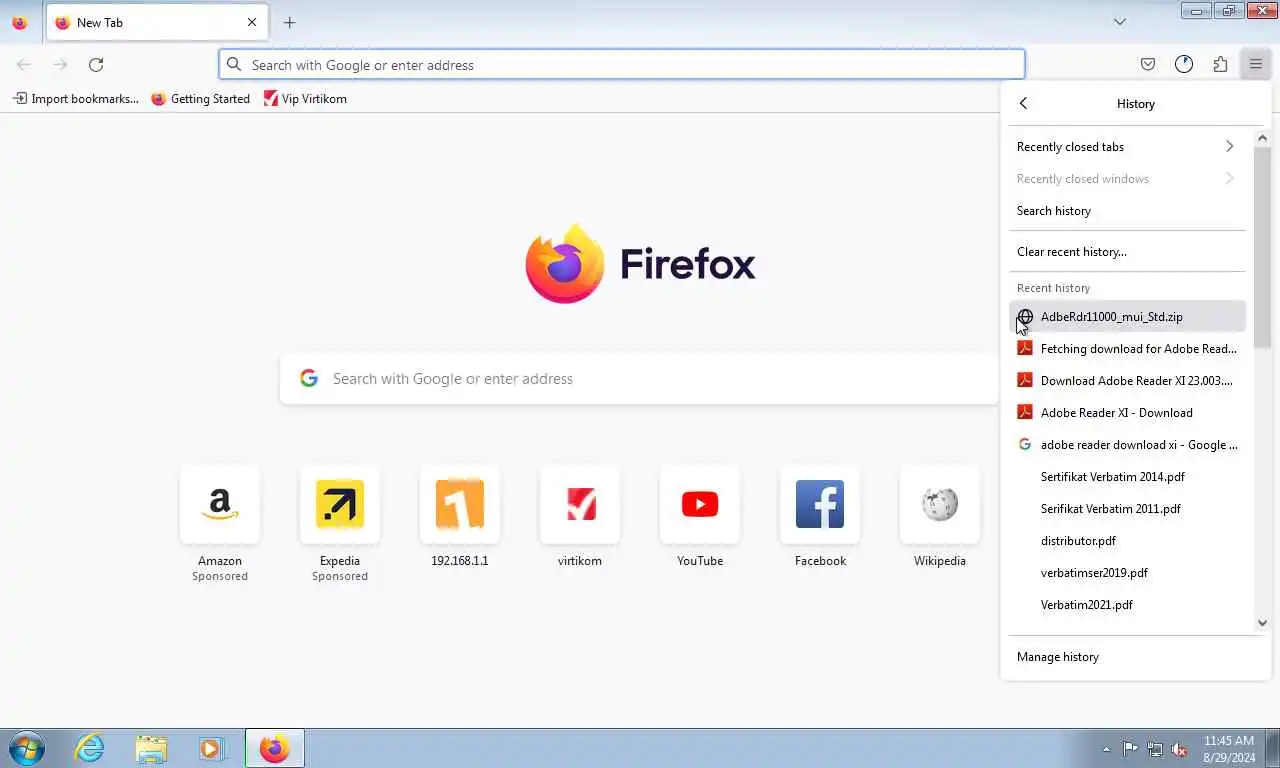
Task: Close the New Tab tab
Action: pyautogui.click(x=252, y=22)
